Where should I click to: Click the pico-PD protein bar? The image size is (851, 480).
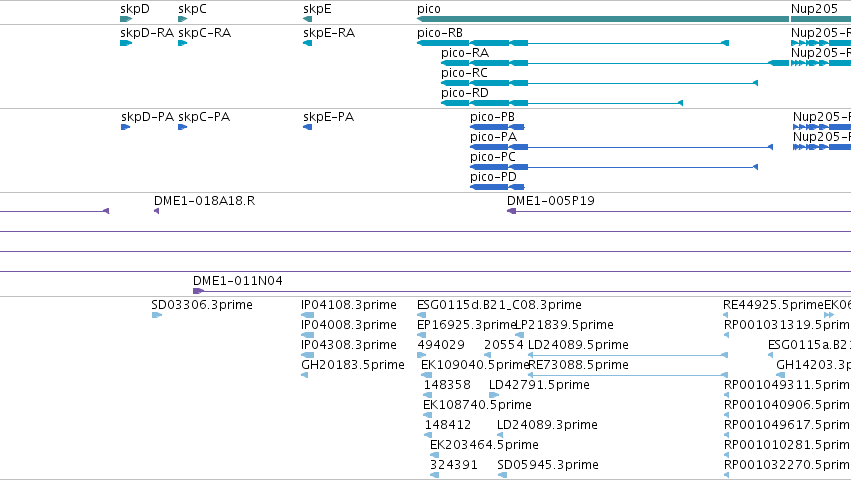tap(497, 187)
